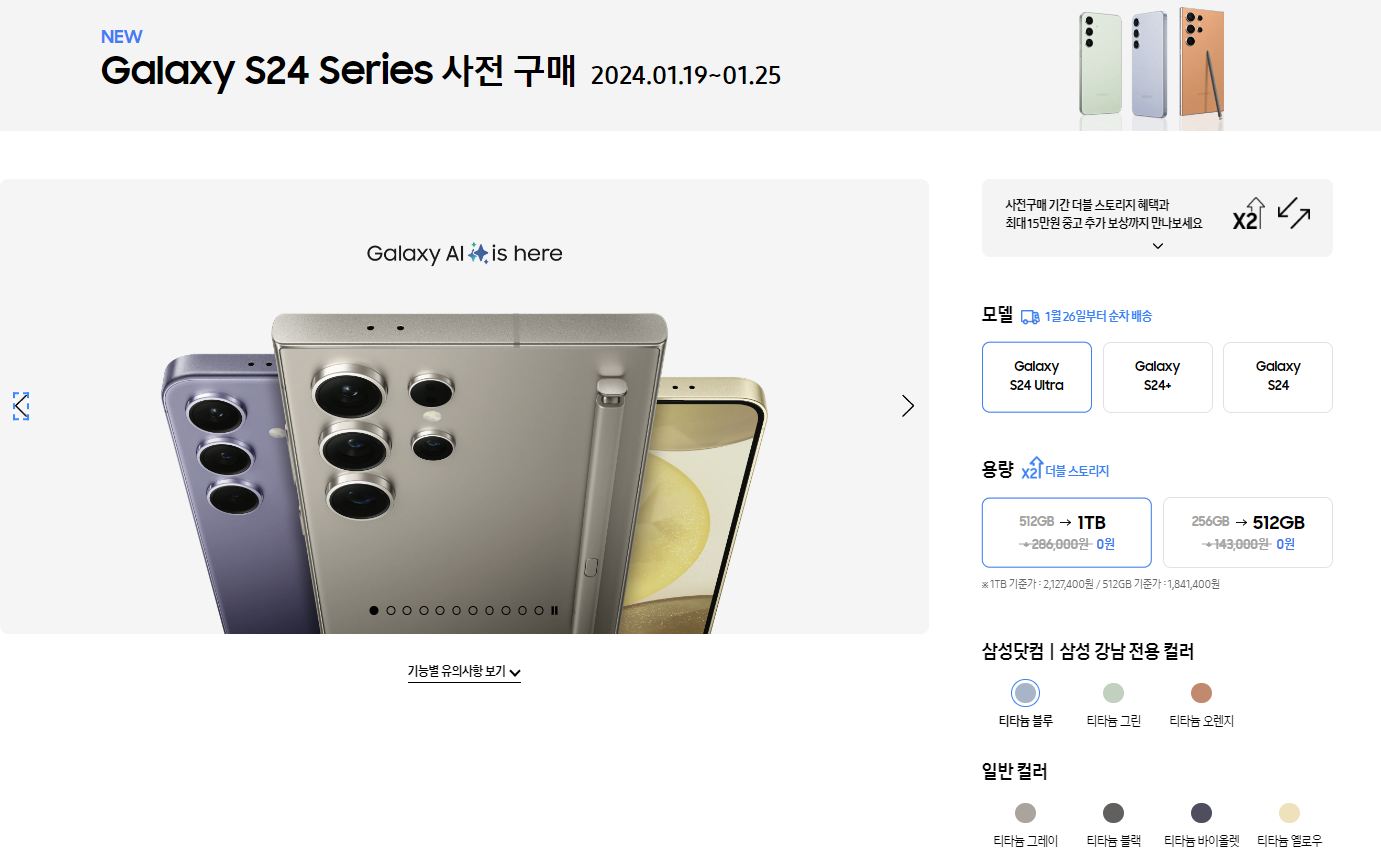The height and width of the screenshot is (866, 1381).
Task: Click the x2 더블 스토리지 icon beside 용량
Action: [x=1031, y=470]
